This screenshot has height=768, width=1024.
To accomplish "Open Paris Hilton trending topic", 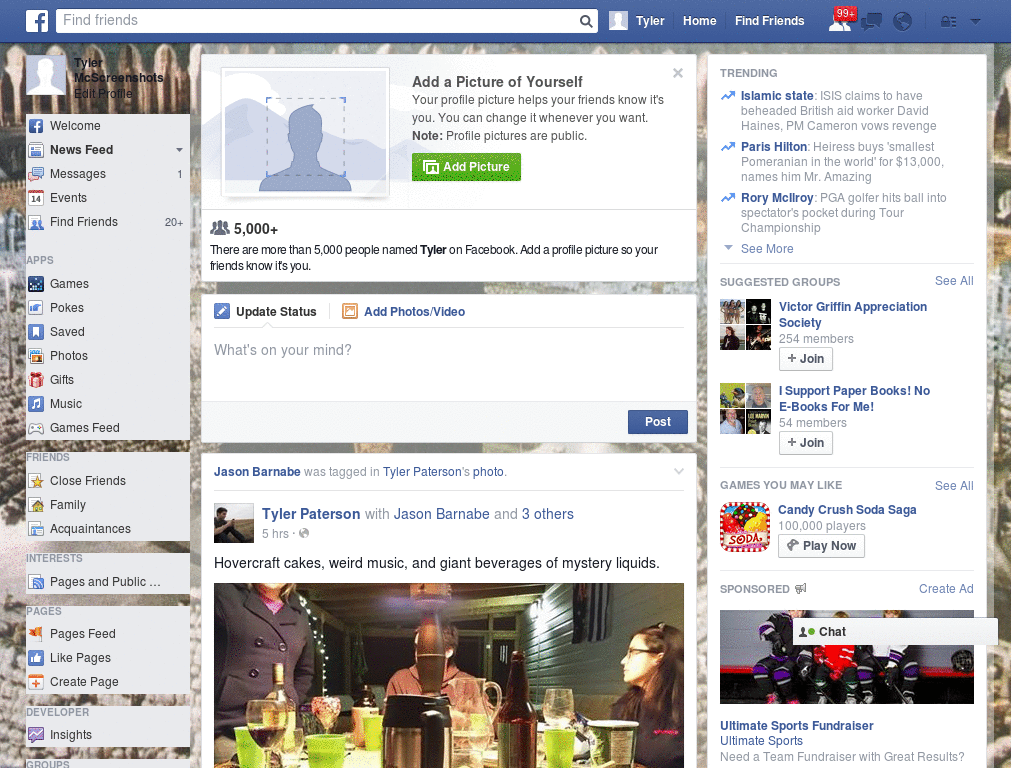I will click(x=774, y=147).
